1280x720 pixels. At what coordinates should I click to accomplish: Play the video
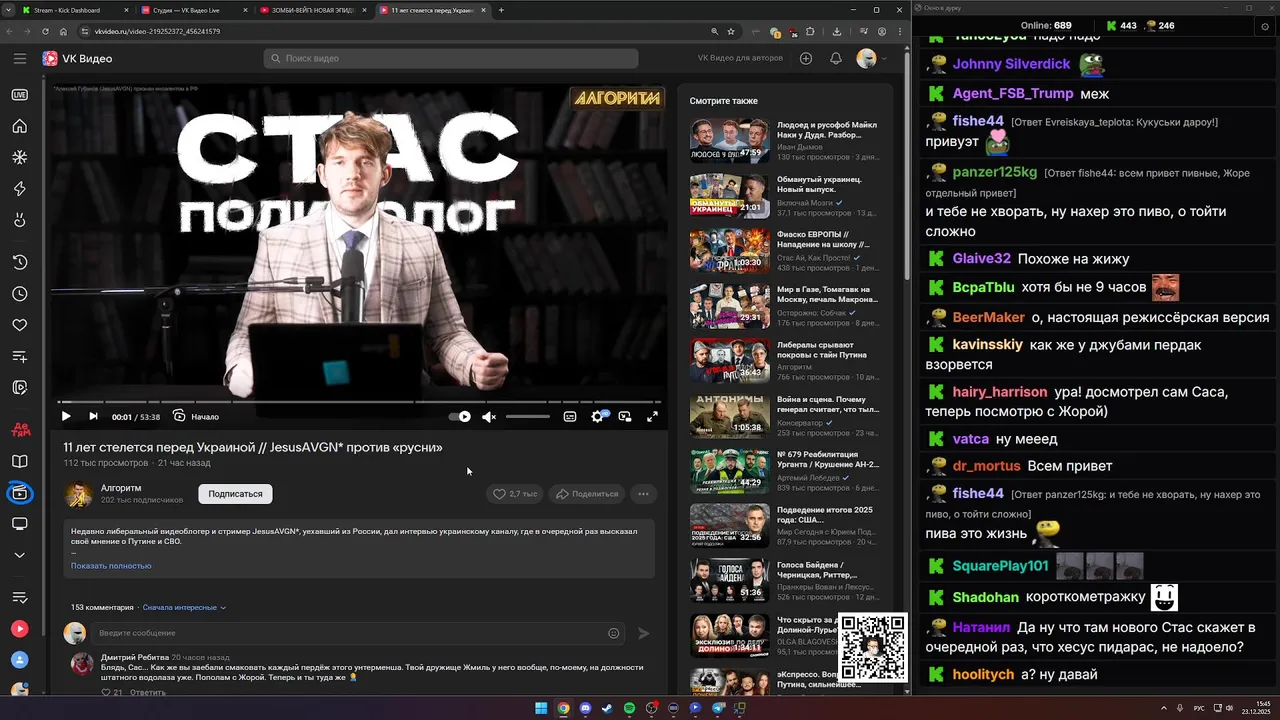click(x=66, y=416)
